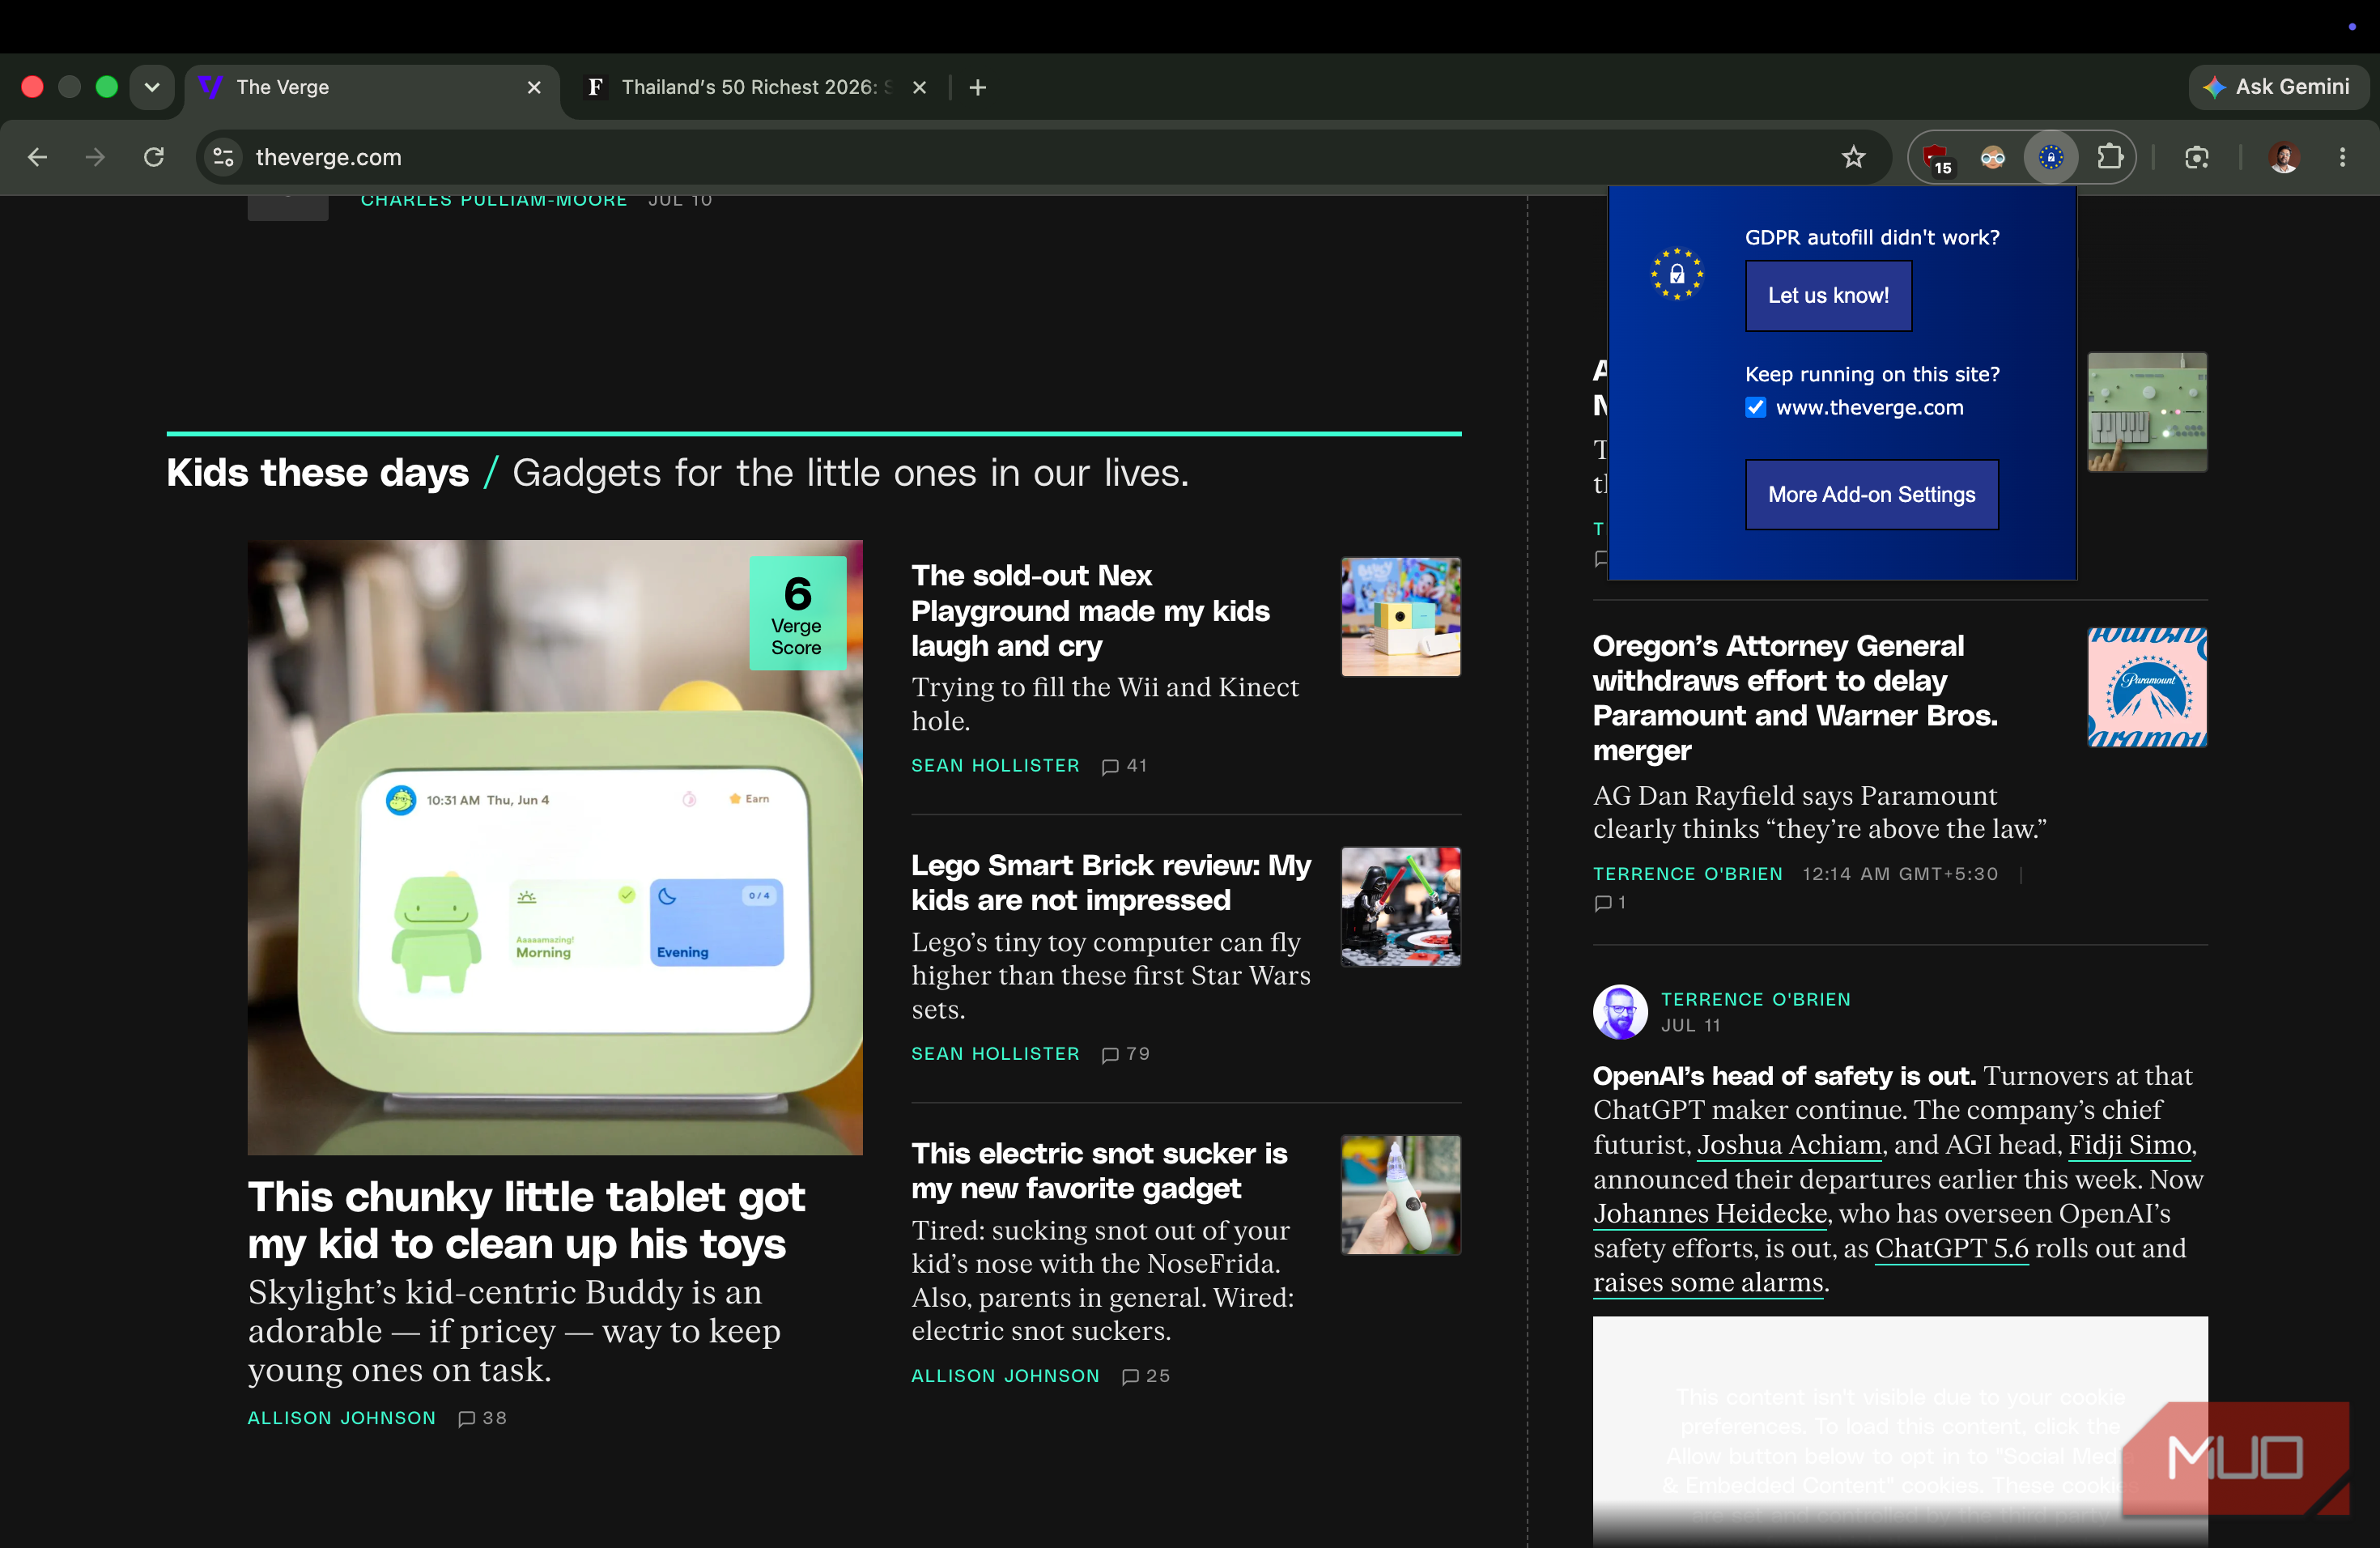
Task: Click the Lego Darth Vader thumbnail
Action: pos(1400,906)
